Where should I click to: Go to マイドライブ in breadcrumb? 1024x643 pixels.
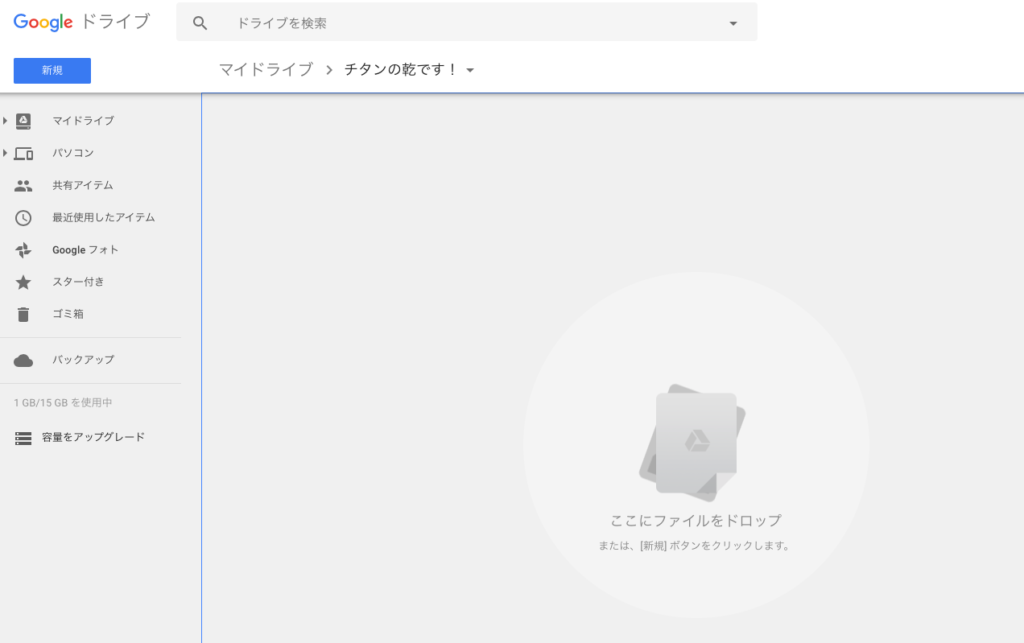pyautogui.click(x=266, y=70)
